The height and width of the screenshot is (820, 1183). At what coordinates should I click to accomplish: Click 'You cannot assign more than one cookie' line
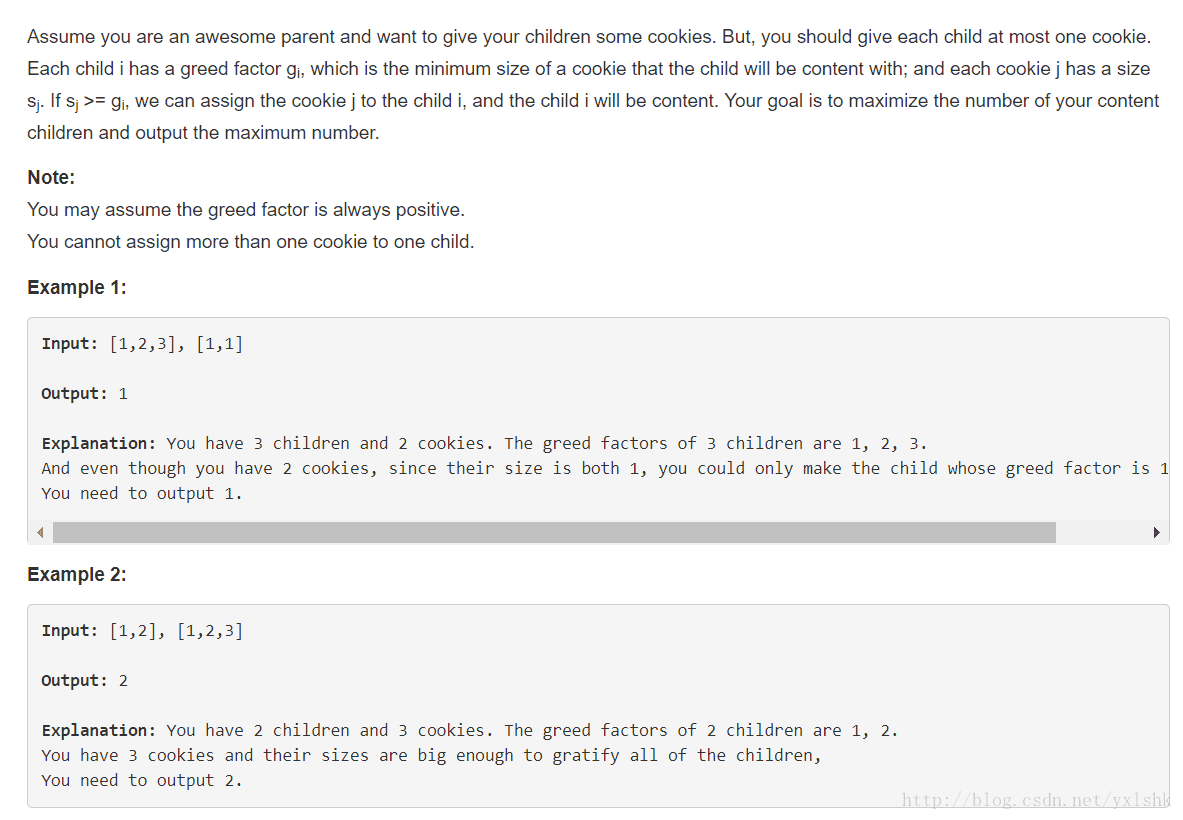250,241
